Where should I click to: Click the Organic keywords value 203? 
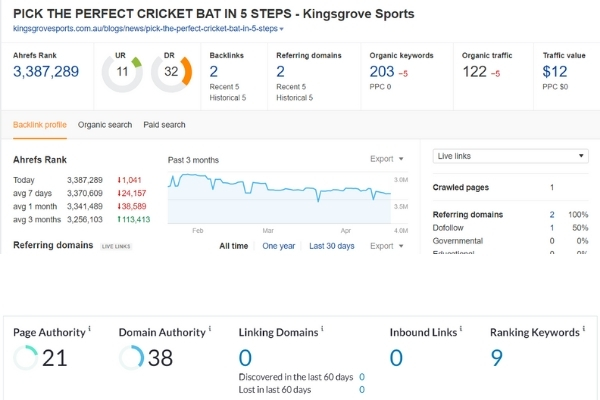pos(382,72)
